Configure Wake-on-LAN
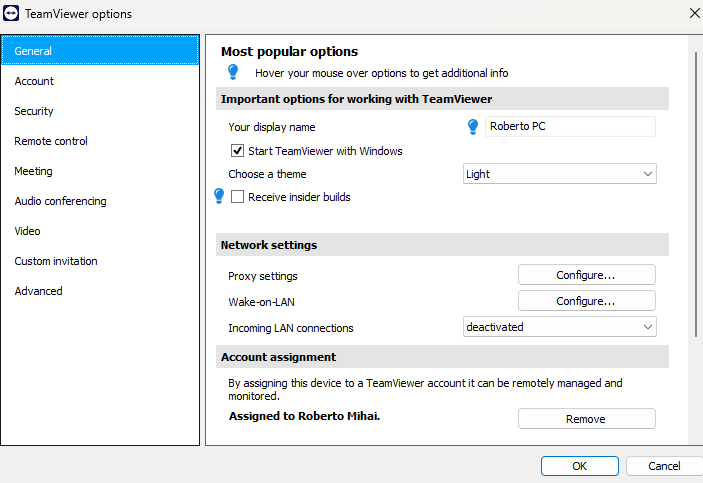The image size is (703, 483). [x=586, y=301]
